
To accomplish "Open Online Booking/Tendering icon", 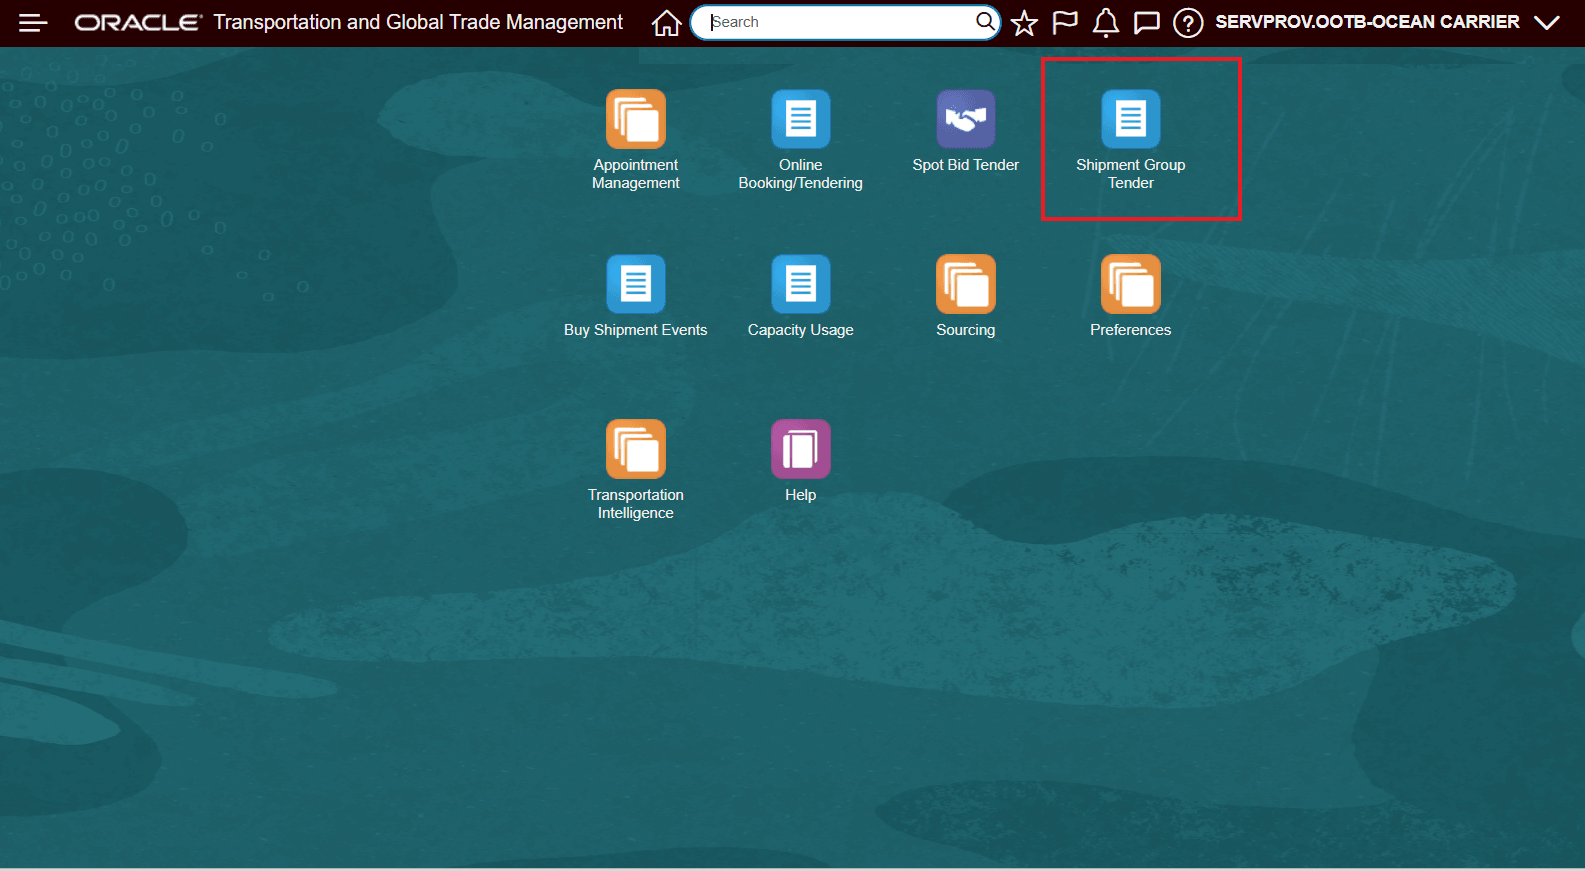I will click(801, 119).
